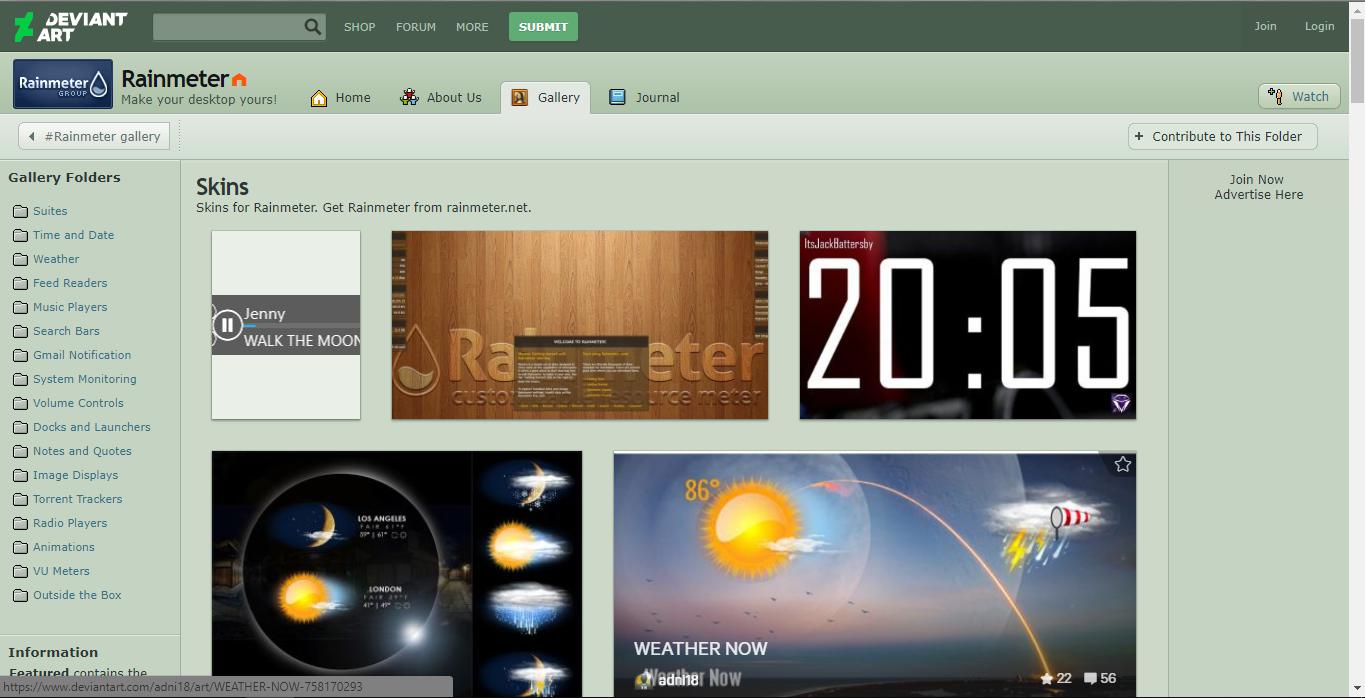Viewport: 1365px width, 698px height.
Task: Open the FORUM menu item
Action: point(416,27)
